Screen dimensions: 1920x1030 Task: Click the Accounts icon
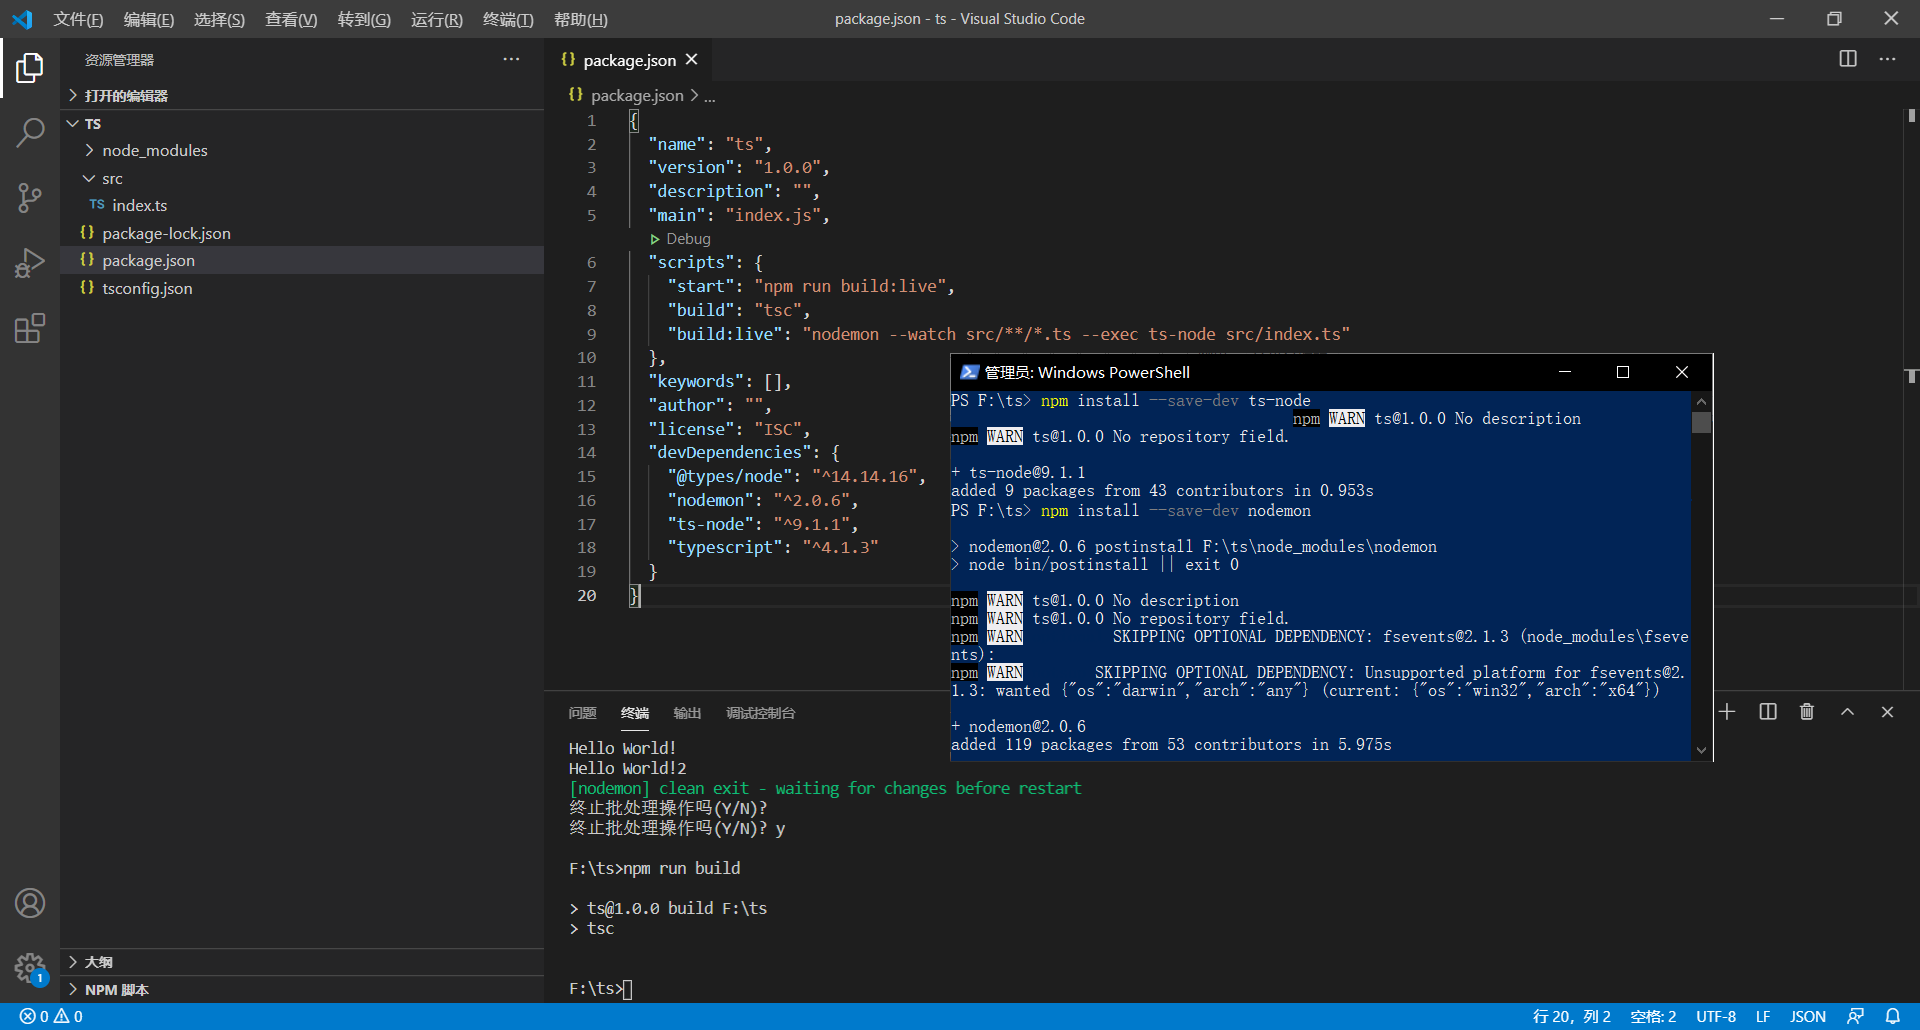point(30,903)
